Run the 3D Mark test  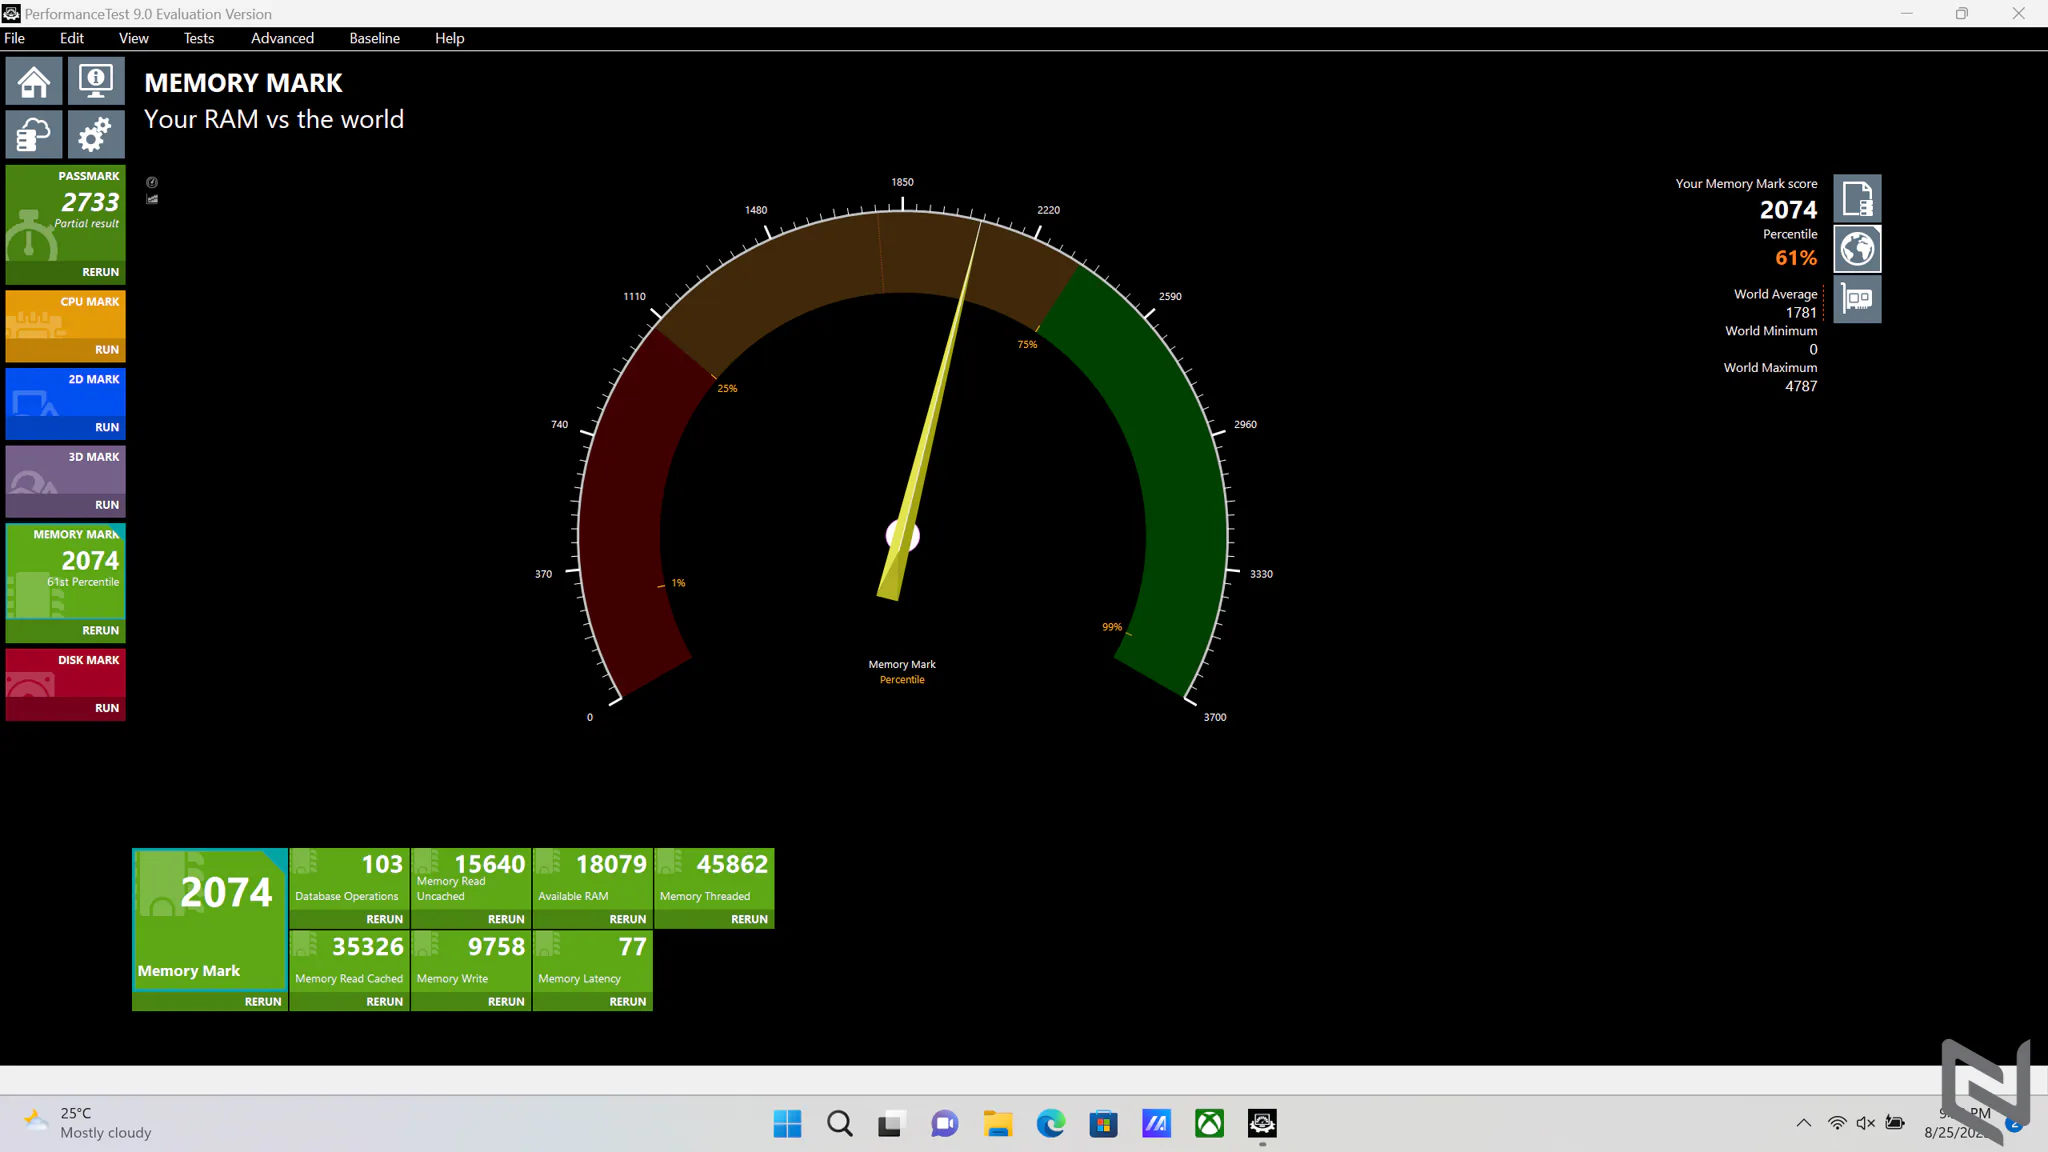(x=107, y=505)
